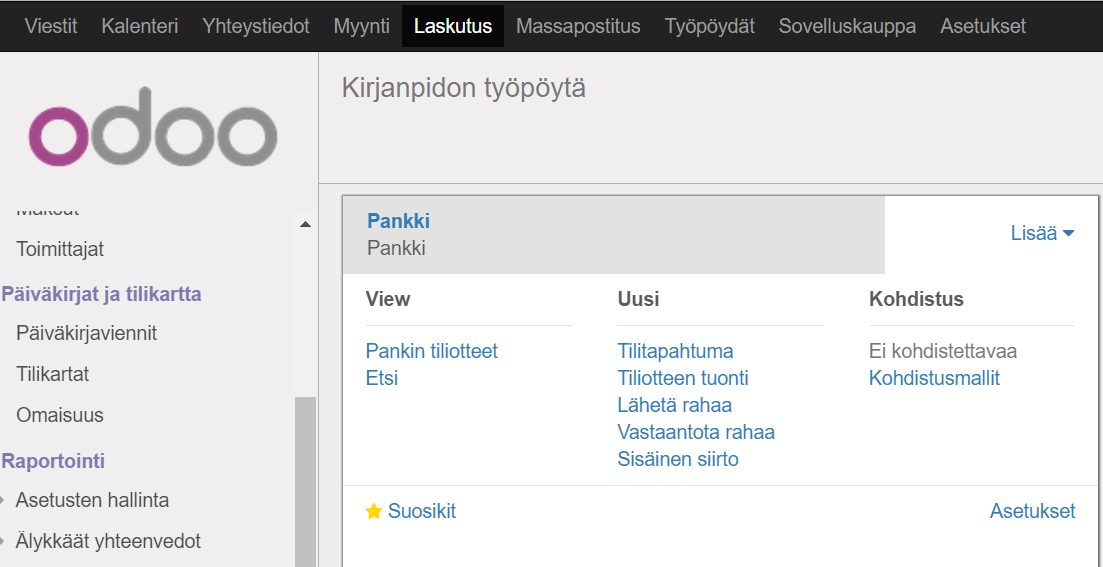This screenshot has width=1103, height=567.
Task: Click Vastaantota rahaa link
Action: click(x=696, y=432)
